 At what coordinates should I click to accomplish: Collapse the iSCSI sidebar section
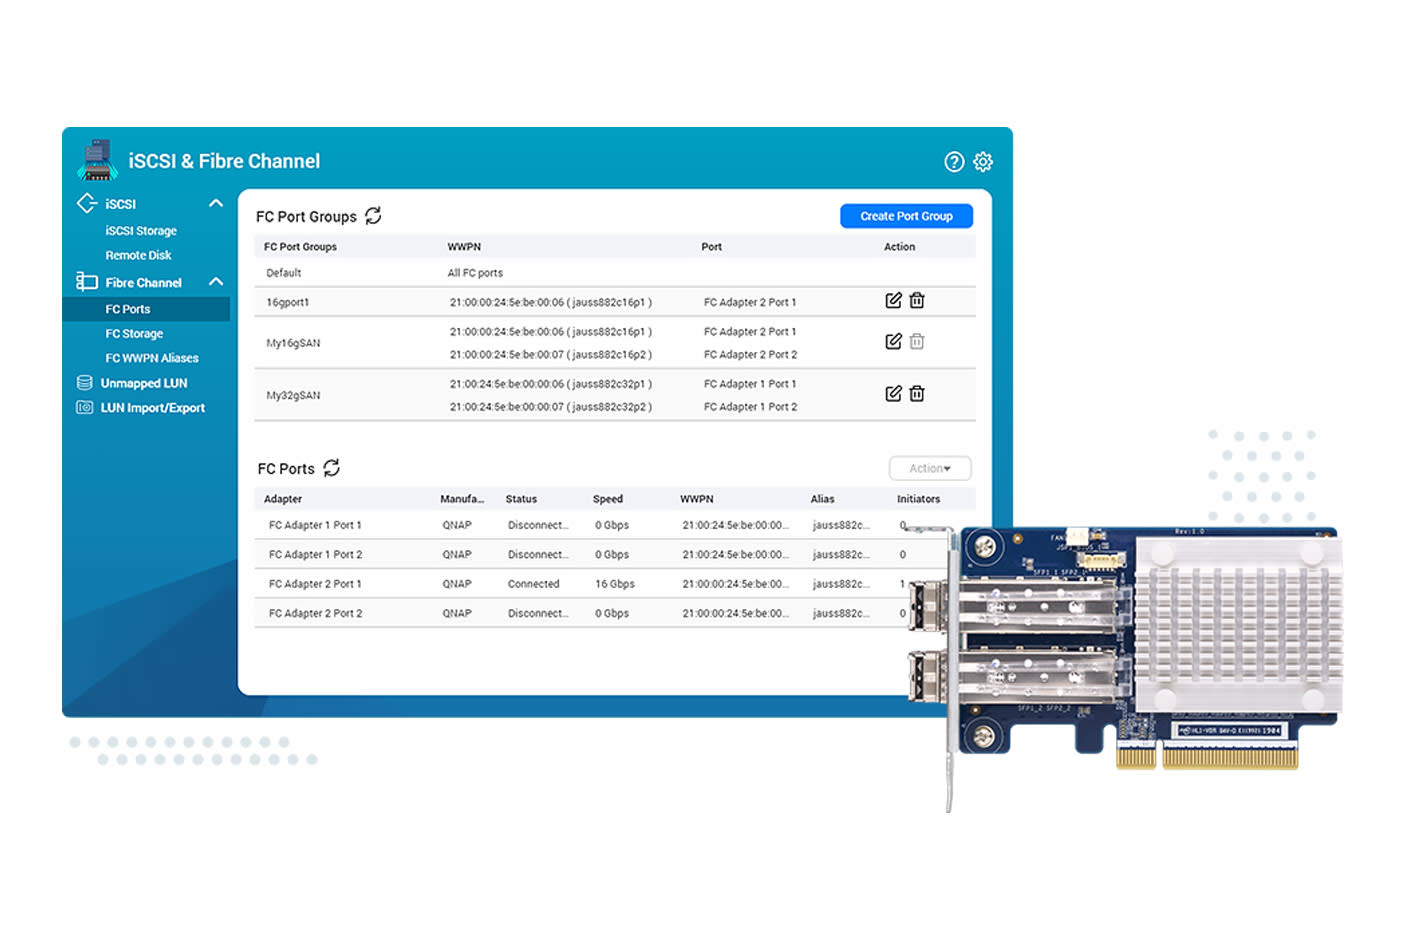click(x=216, y=203)
